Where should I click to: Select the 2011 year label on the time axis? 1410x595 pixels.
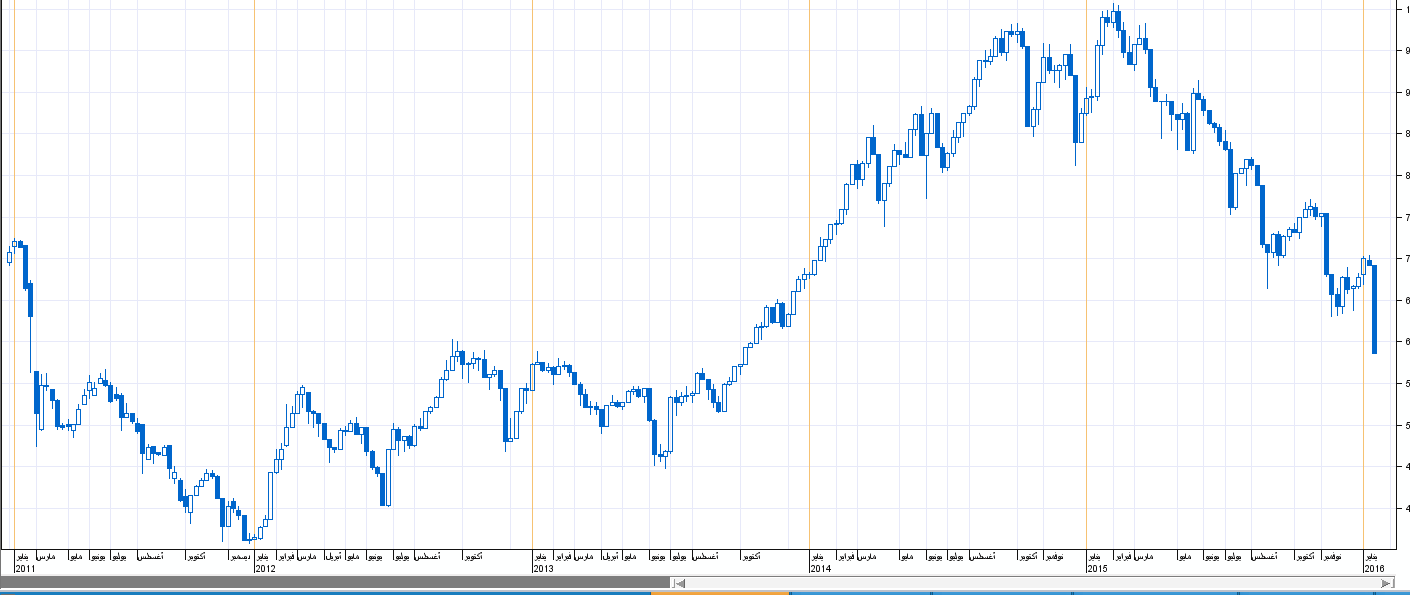pos(24,568)
